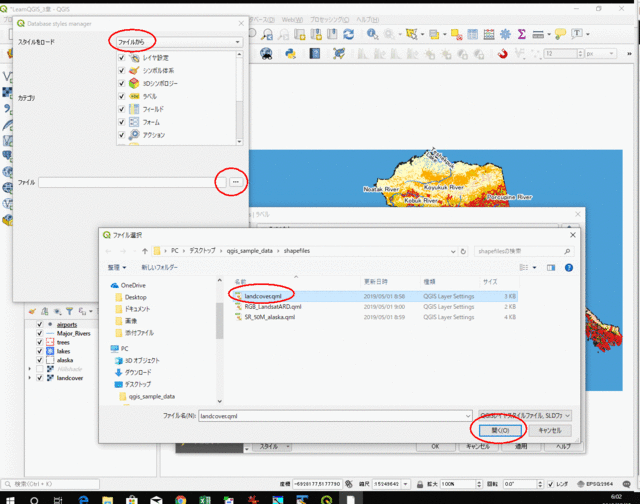Open the プロセッシング menu
640x504 pixels.
tap(329, 20)
